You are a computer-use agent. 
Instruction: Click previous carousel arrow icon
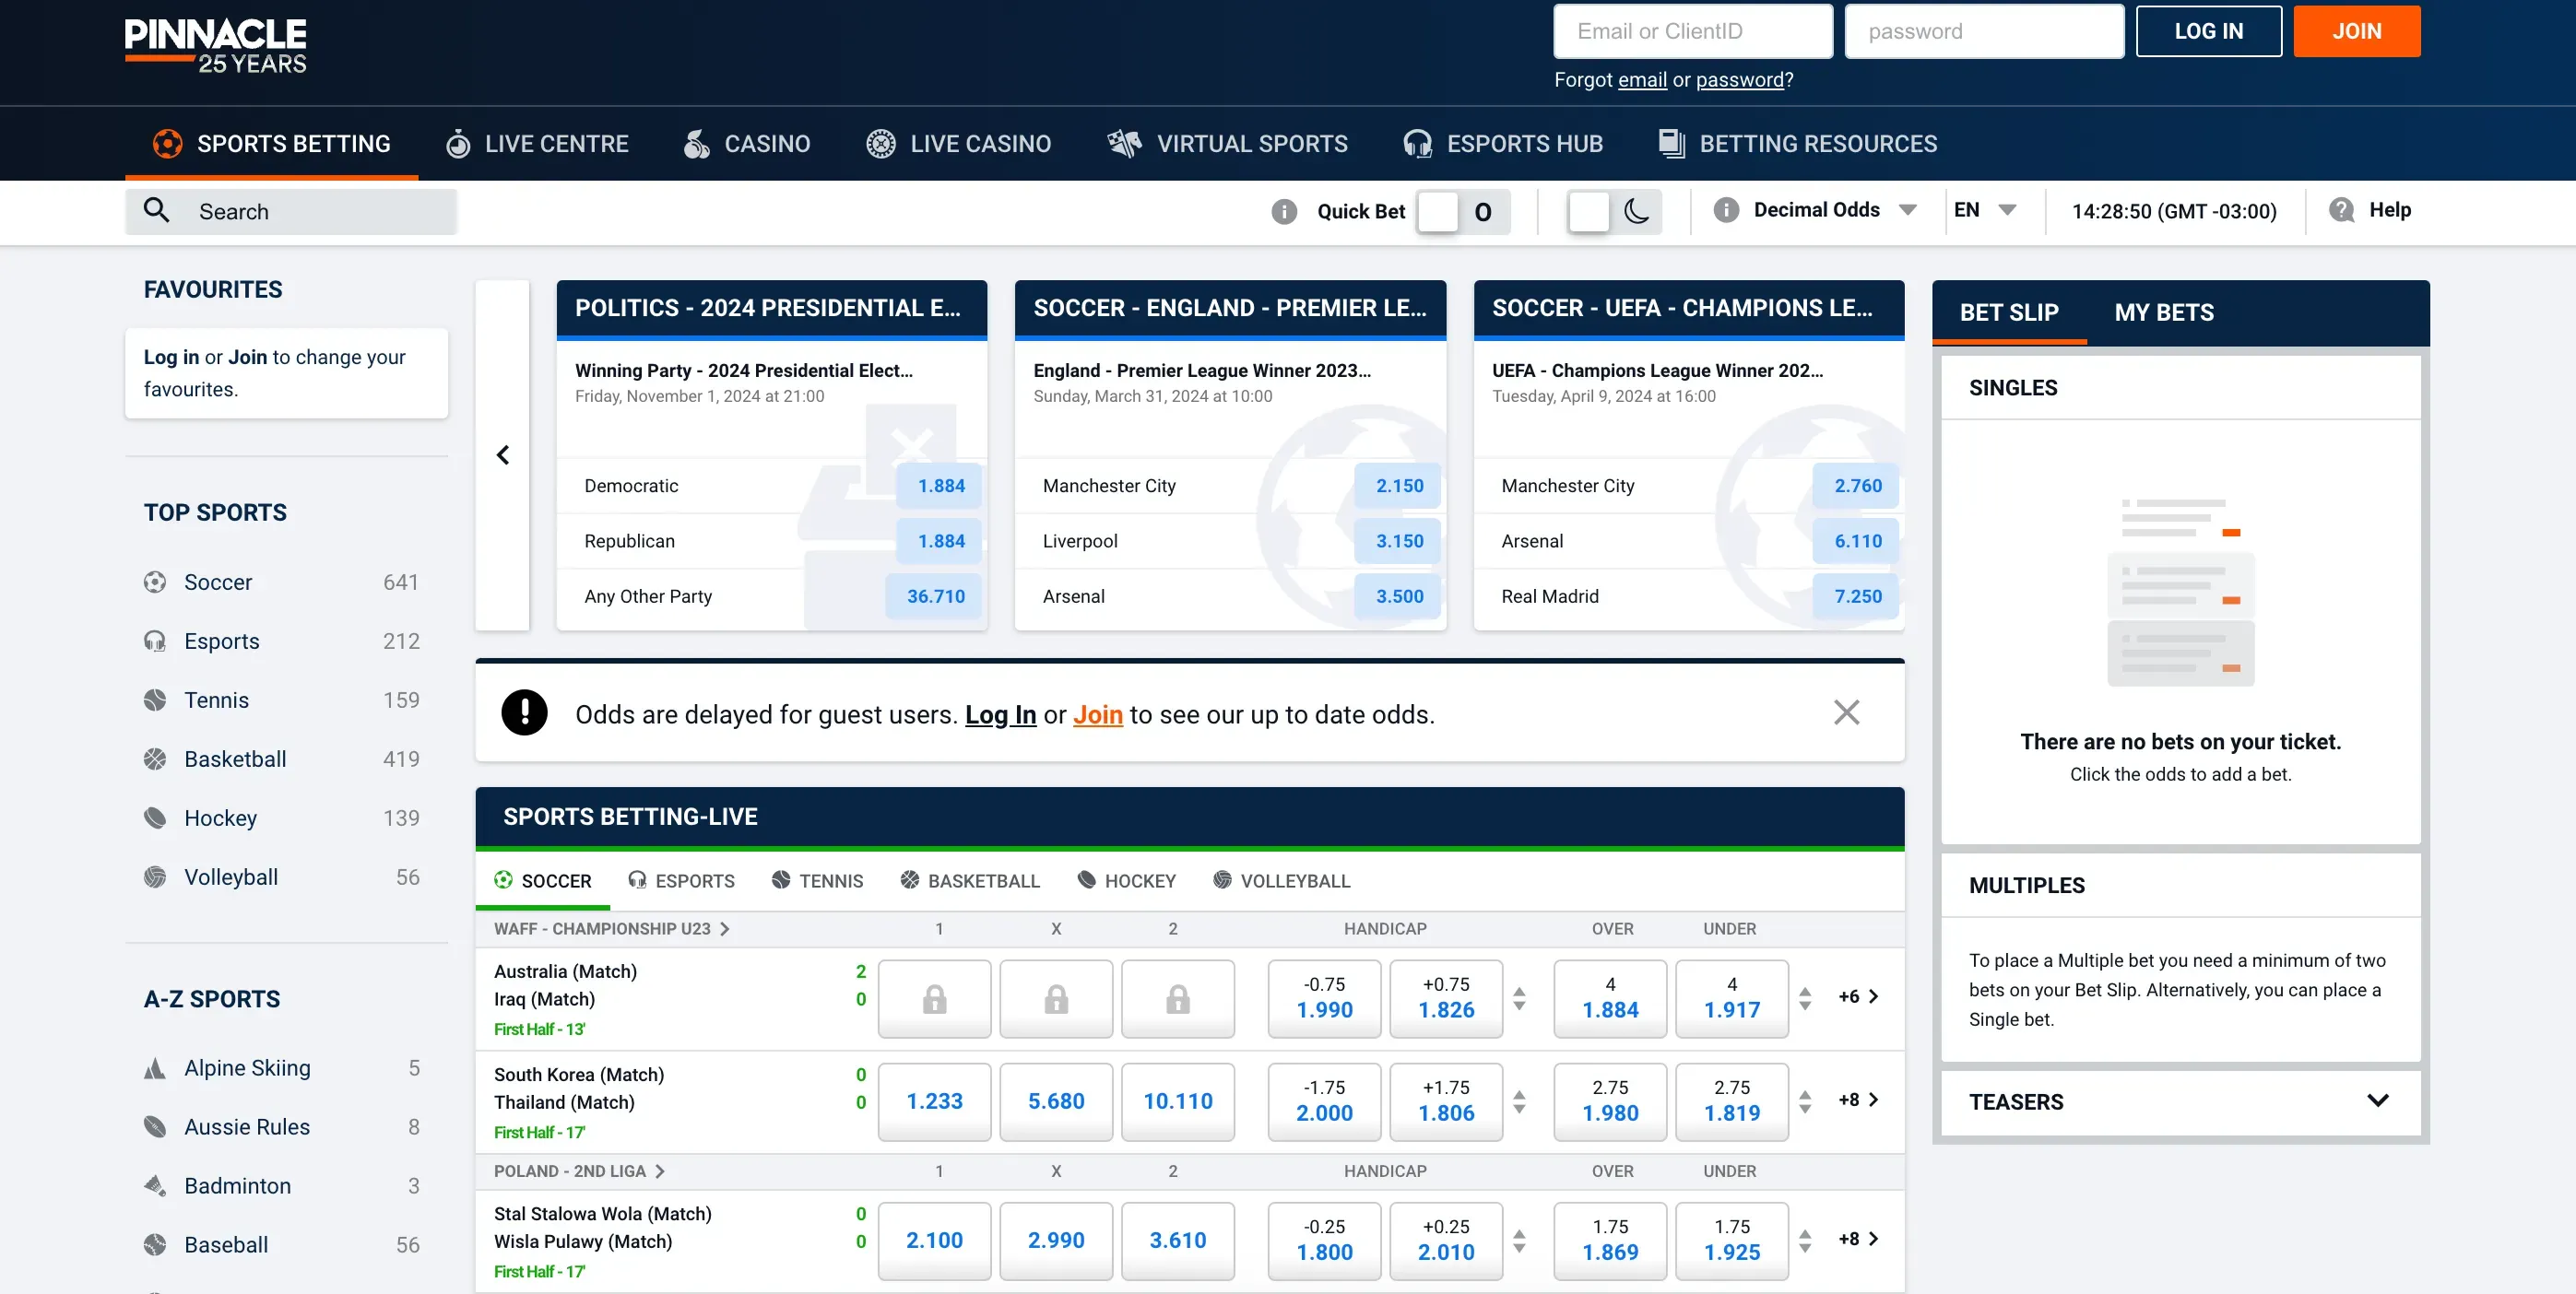pyautogui.click(x=503, y=455)
